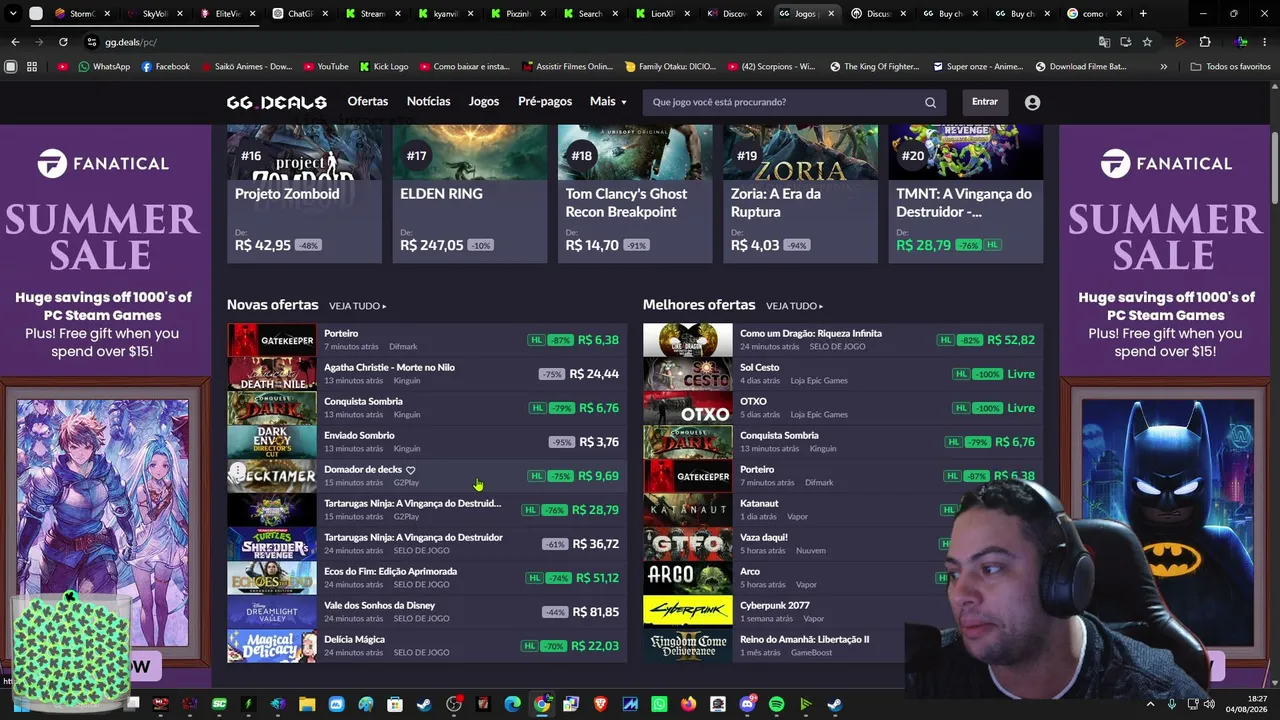Open Microsoft Edge from the taskbar
Image resolution: width=1280 pixels, height=720 pixels.
click(512, 705)
